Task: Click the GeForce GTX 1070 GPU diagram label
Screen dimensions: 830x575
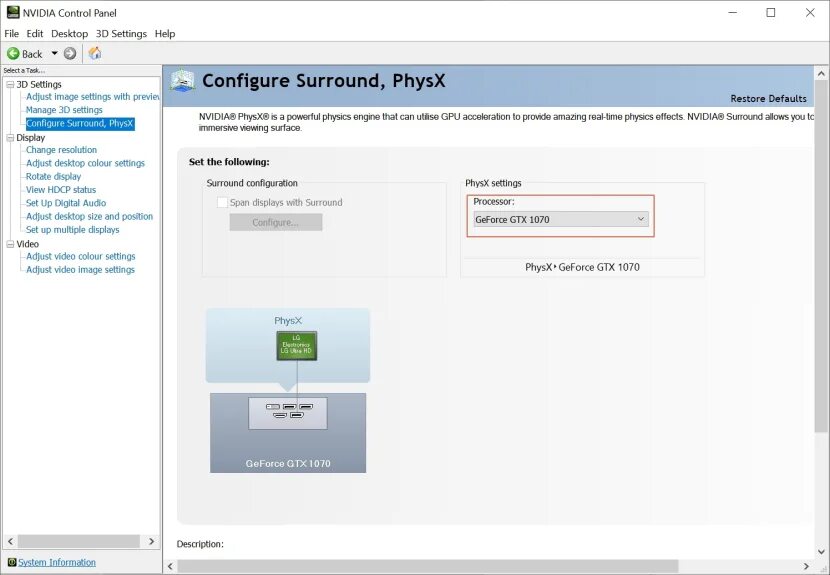Action: click(x=288, y=463)
